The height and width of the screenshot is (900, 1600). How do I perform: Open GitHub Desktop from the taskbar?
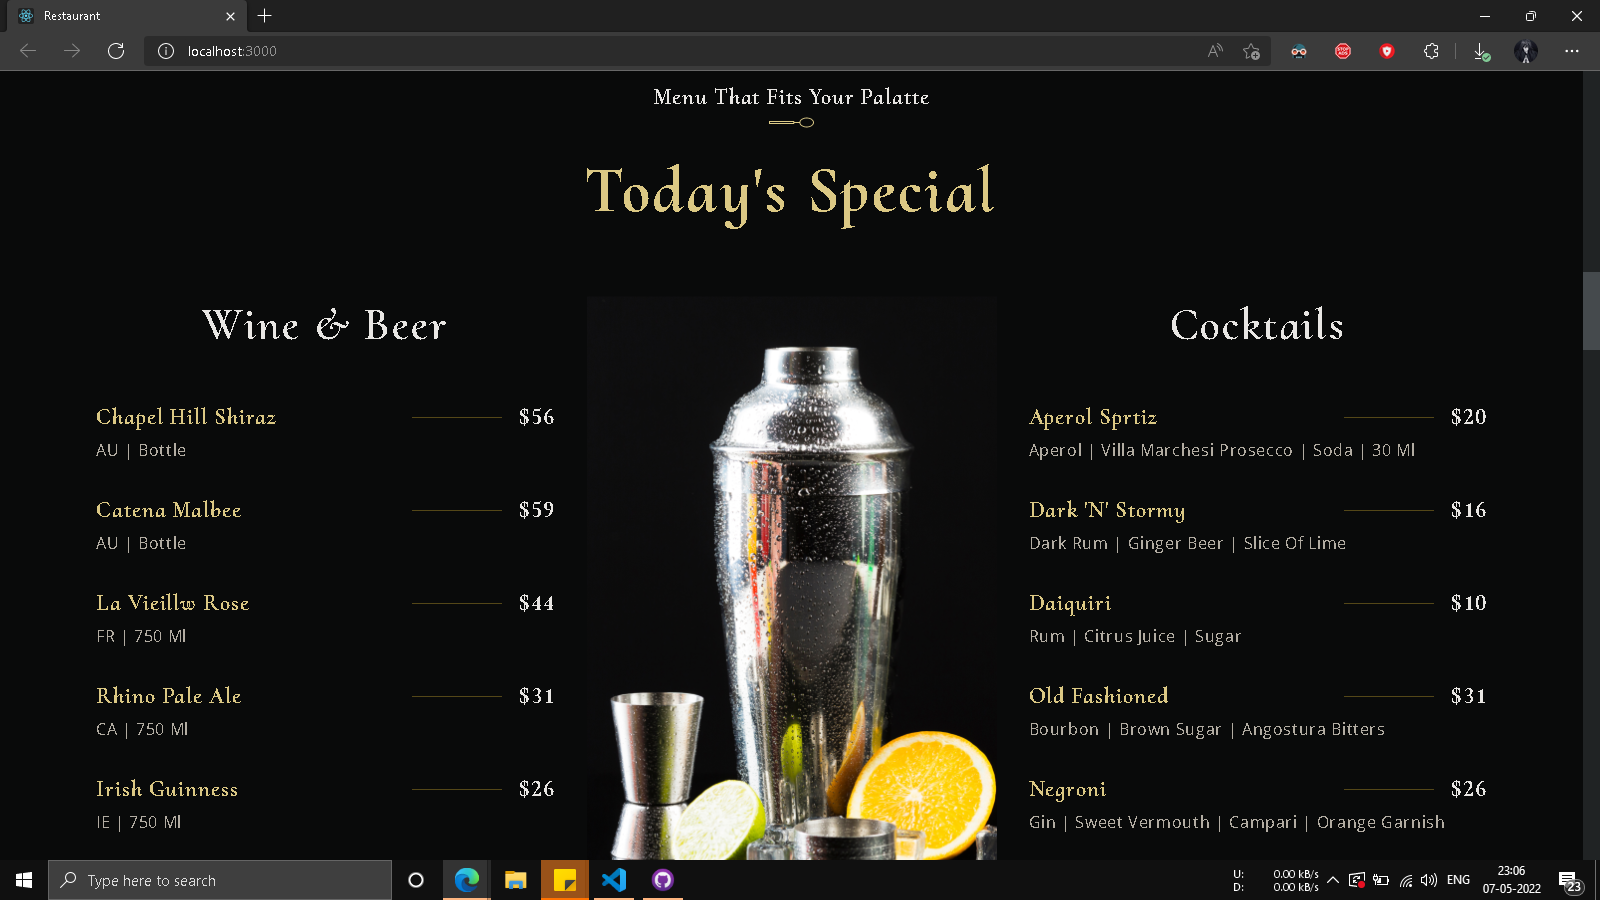[x=663, y=880]
